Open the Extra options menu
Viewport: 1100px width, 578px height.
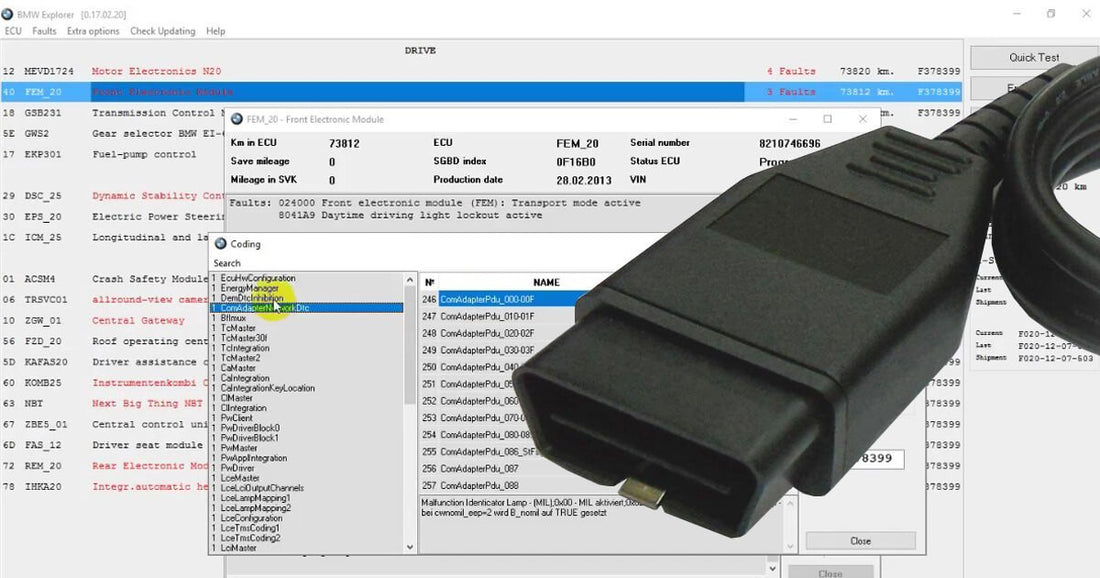tap(93, 31)
